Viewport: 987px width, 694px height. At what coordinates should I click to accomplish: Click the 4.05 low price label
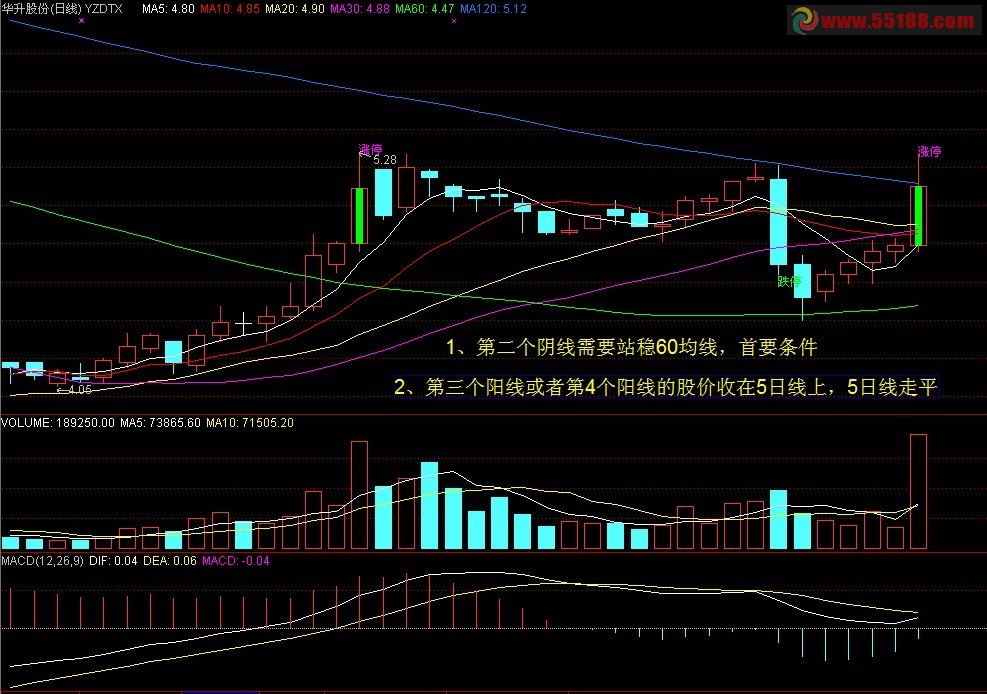coord(79,389)
